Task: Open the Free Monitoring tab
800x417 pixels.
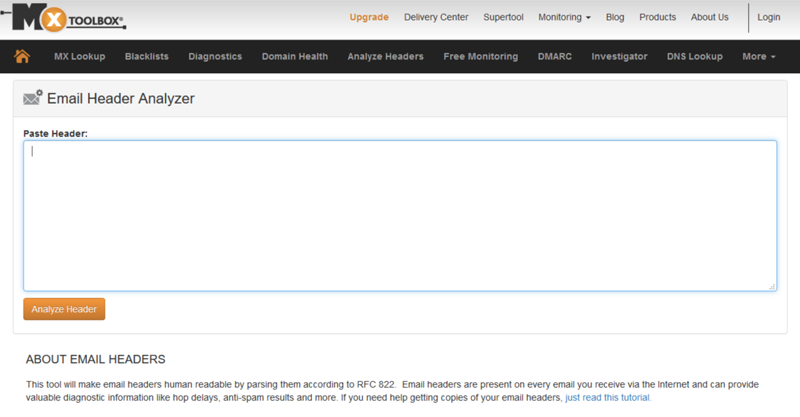Action: coord(480,57)
